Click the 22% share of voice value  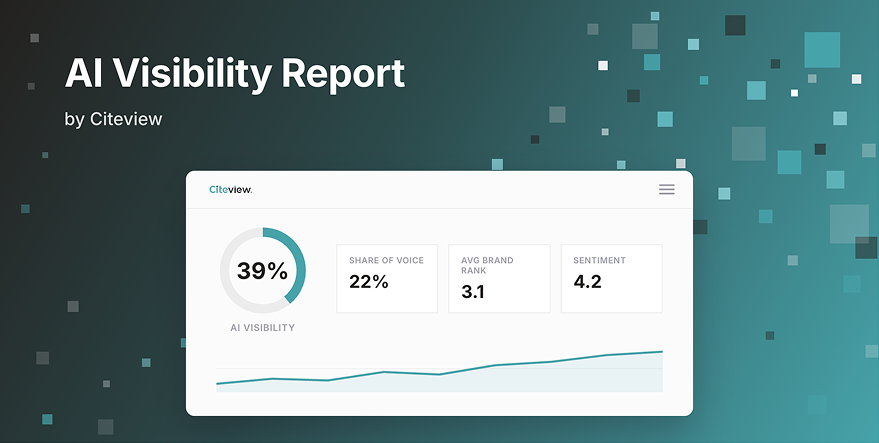369,282
